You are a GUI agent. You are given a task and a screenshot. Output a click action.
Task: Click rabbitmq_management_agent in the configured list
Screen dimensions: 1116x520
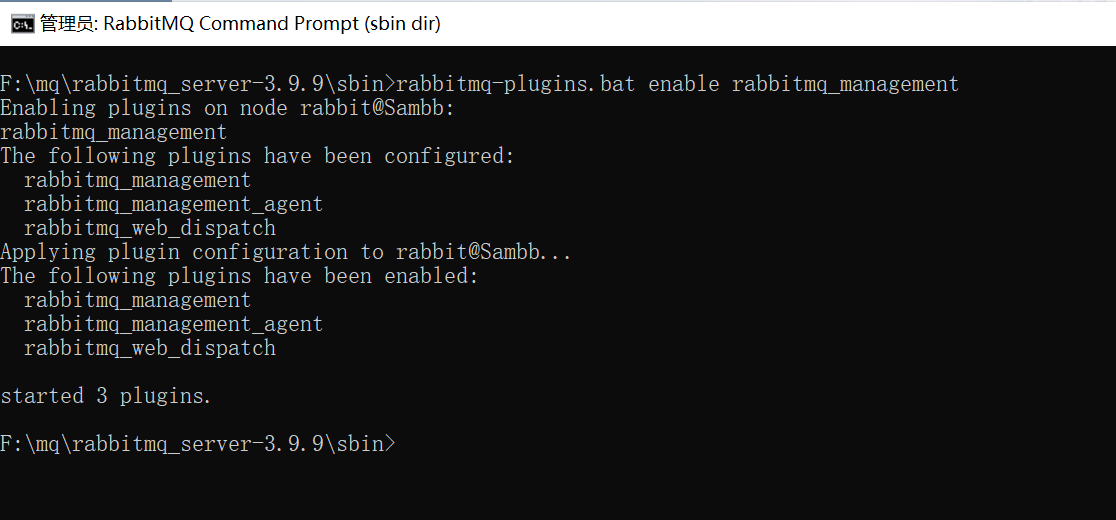(174, 204)
